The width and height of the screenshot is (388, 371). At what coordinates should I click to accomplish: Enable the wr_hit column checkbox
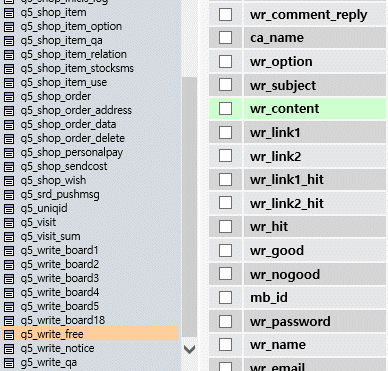pos(225,227)
